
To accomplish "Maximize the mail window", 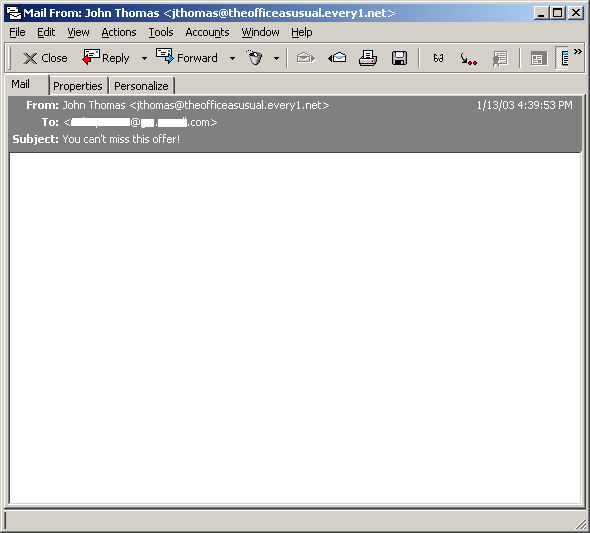I will 557,13.
